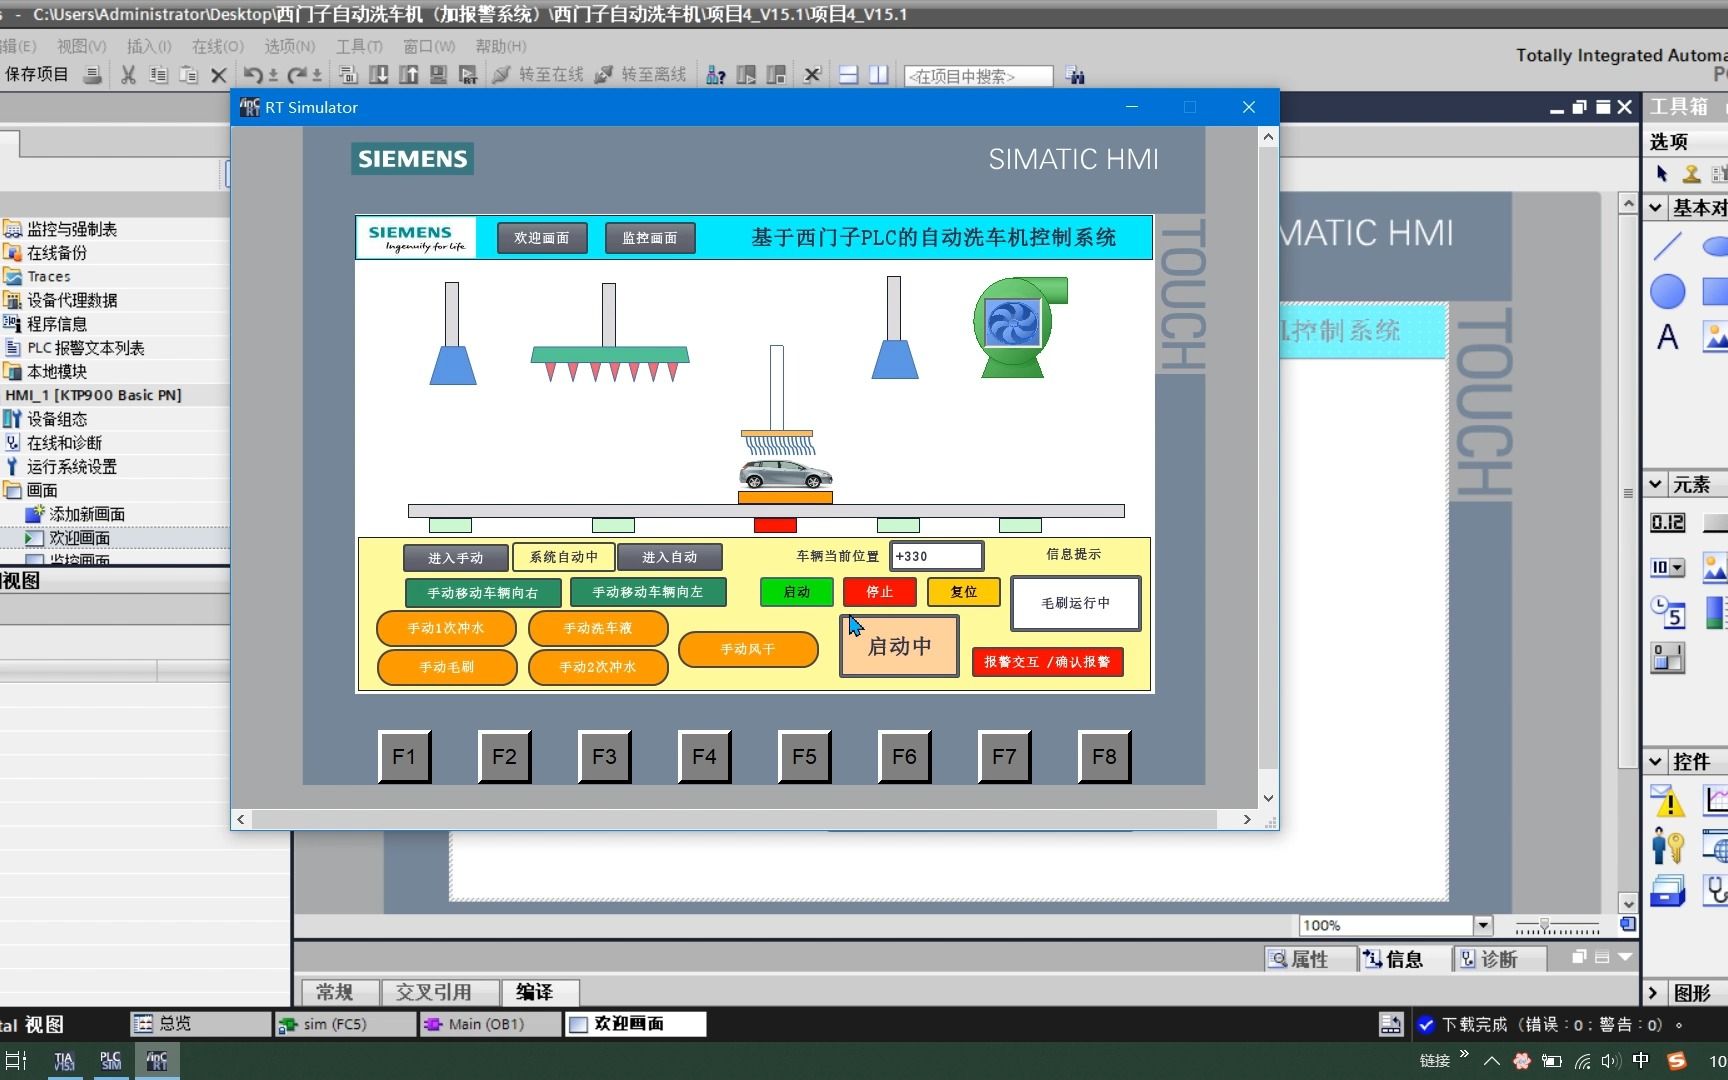Viewport: 1728px width, 1080px height.
Task: Click the 欢迎画面 button in HMI header
Action: pyautogui.click(x=542, y=238)
